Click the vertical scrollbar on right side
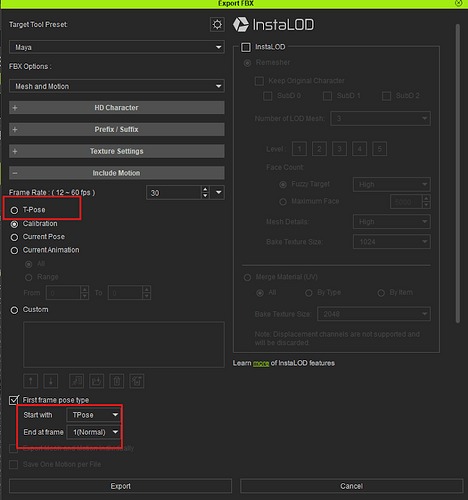The image size is (468, 500). click(458, 173)
